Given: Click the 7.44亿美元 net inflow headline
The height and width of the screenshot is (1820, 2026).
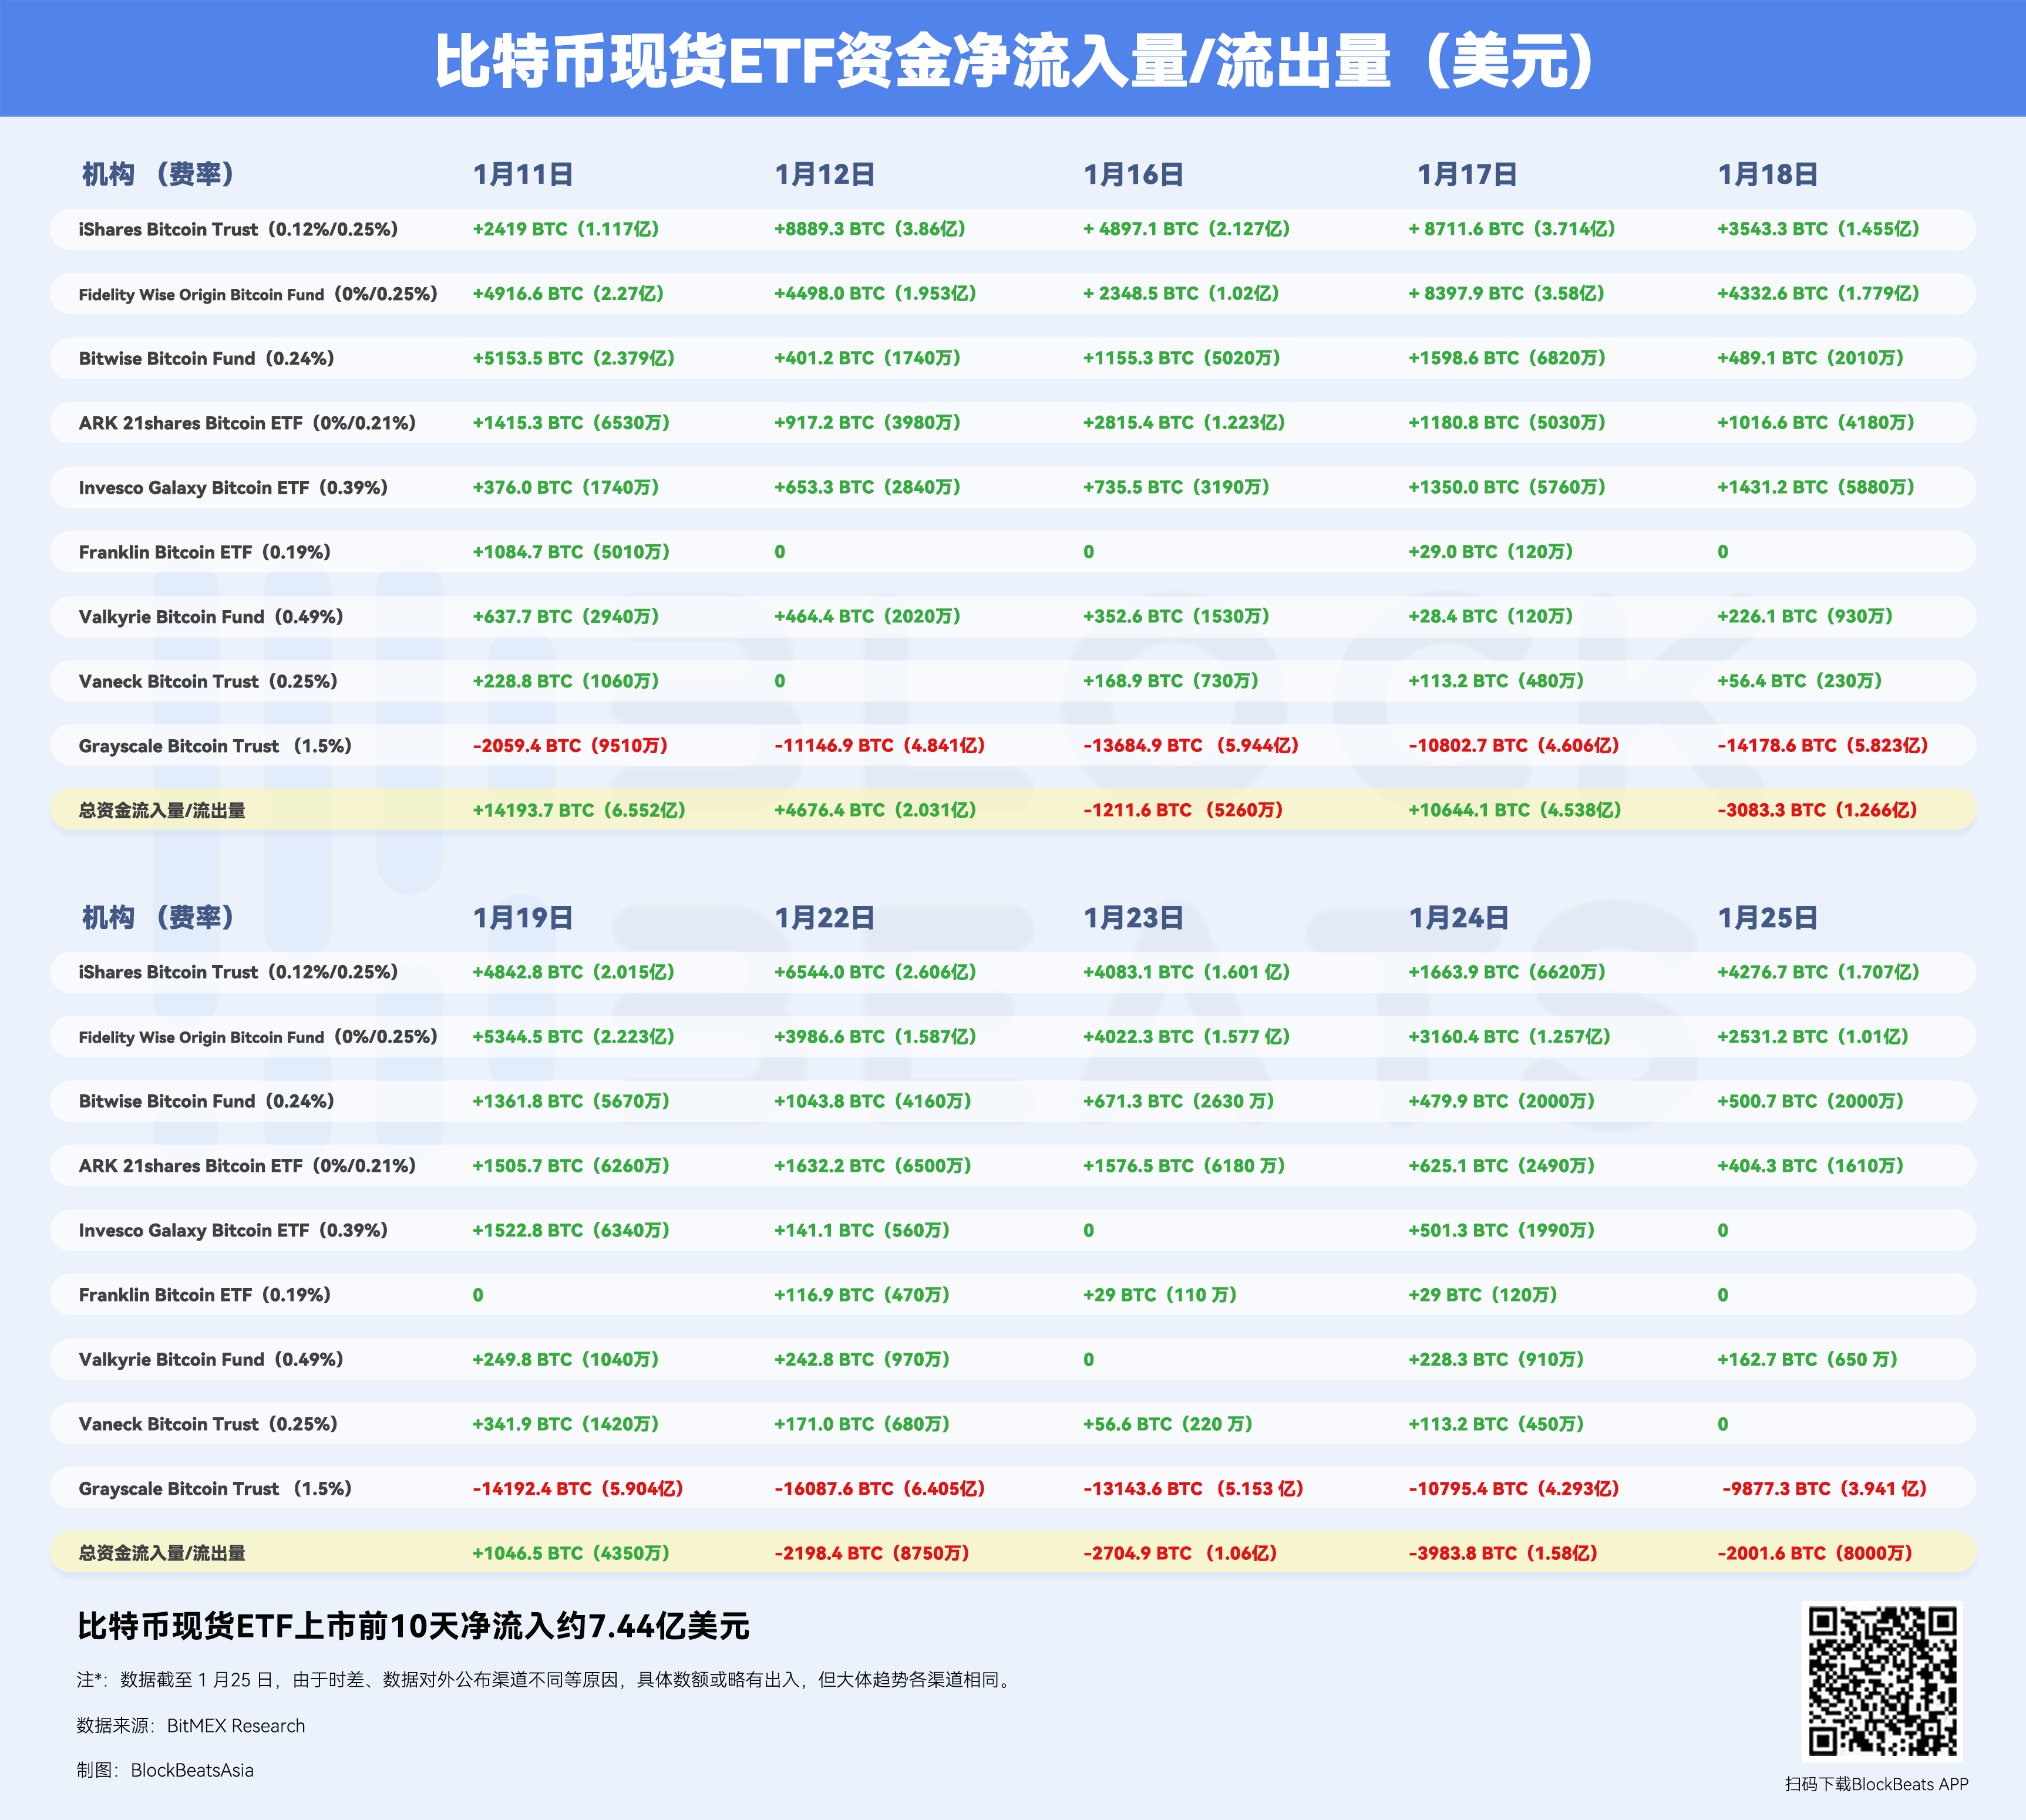Looking at the screenshot, I should [413, 1626].
